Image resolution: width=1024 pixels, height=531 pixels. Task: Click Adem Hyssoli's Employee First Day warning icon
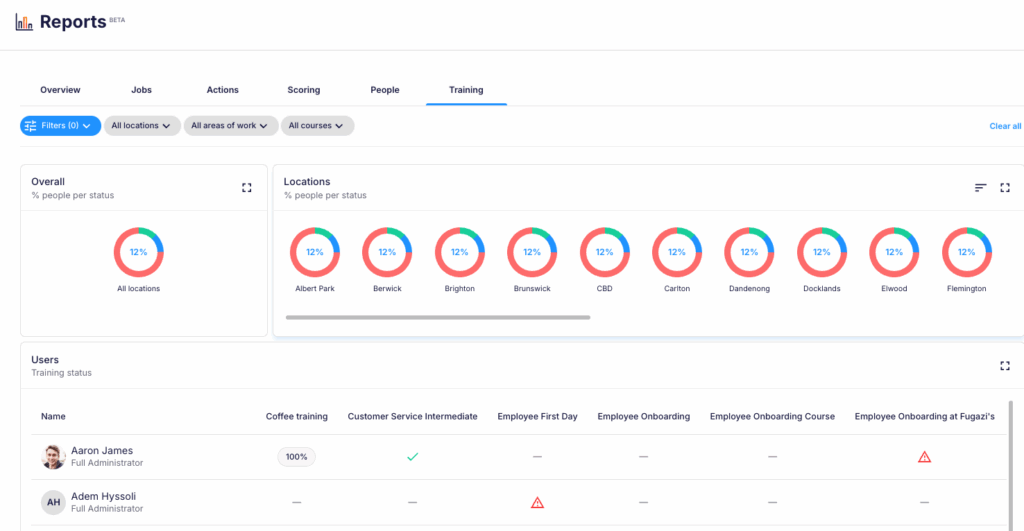coord(537,503)
